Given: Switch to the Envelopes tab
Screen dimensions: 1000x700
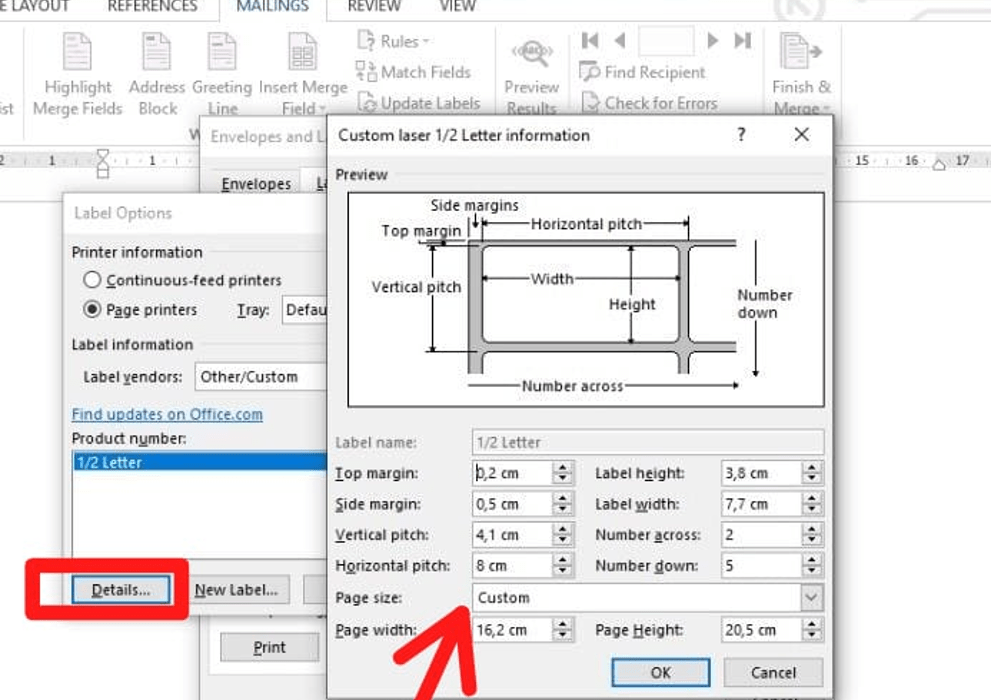Looking at the screenshot, I should (x=256, y=184).
